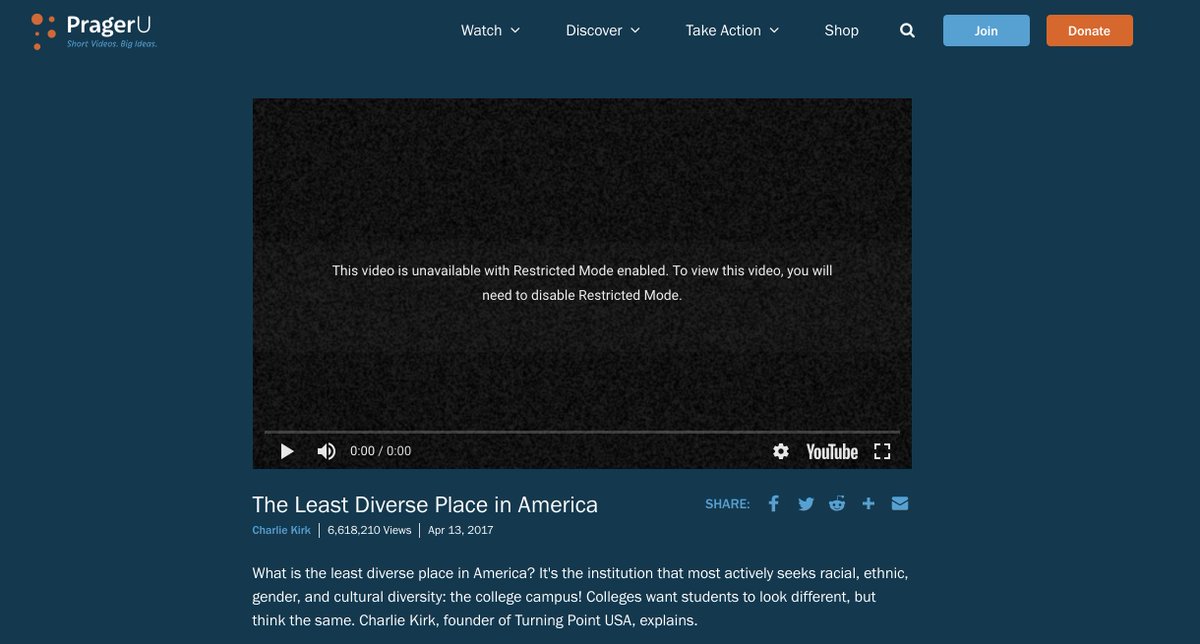Play the video

point(287,451)
